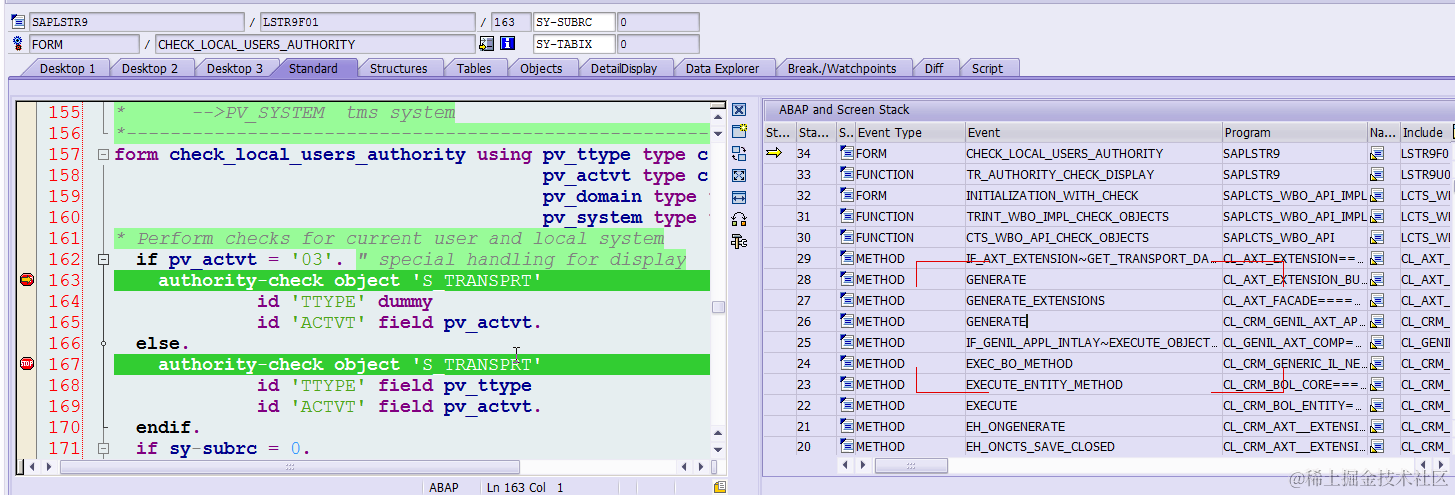Click the SAPLSTR9 program input field
The image size is (1455, 495).
[x=136, y=21]
